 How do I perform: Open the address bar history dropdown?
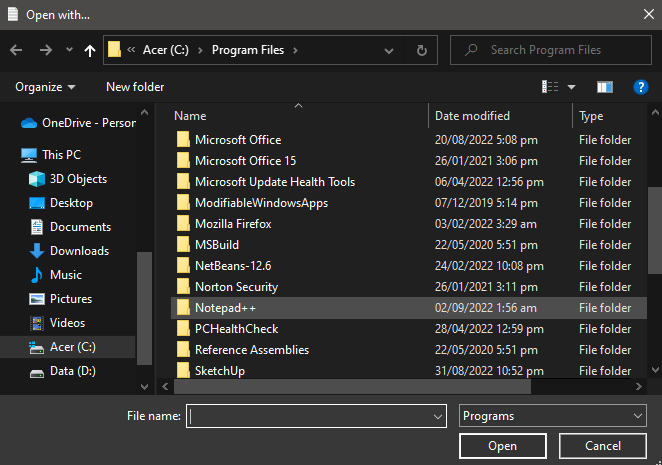click(x=388, y=51)
